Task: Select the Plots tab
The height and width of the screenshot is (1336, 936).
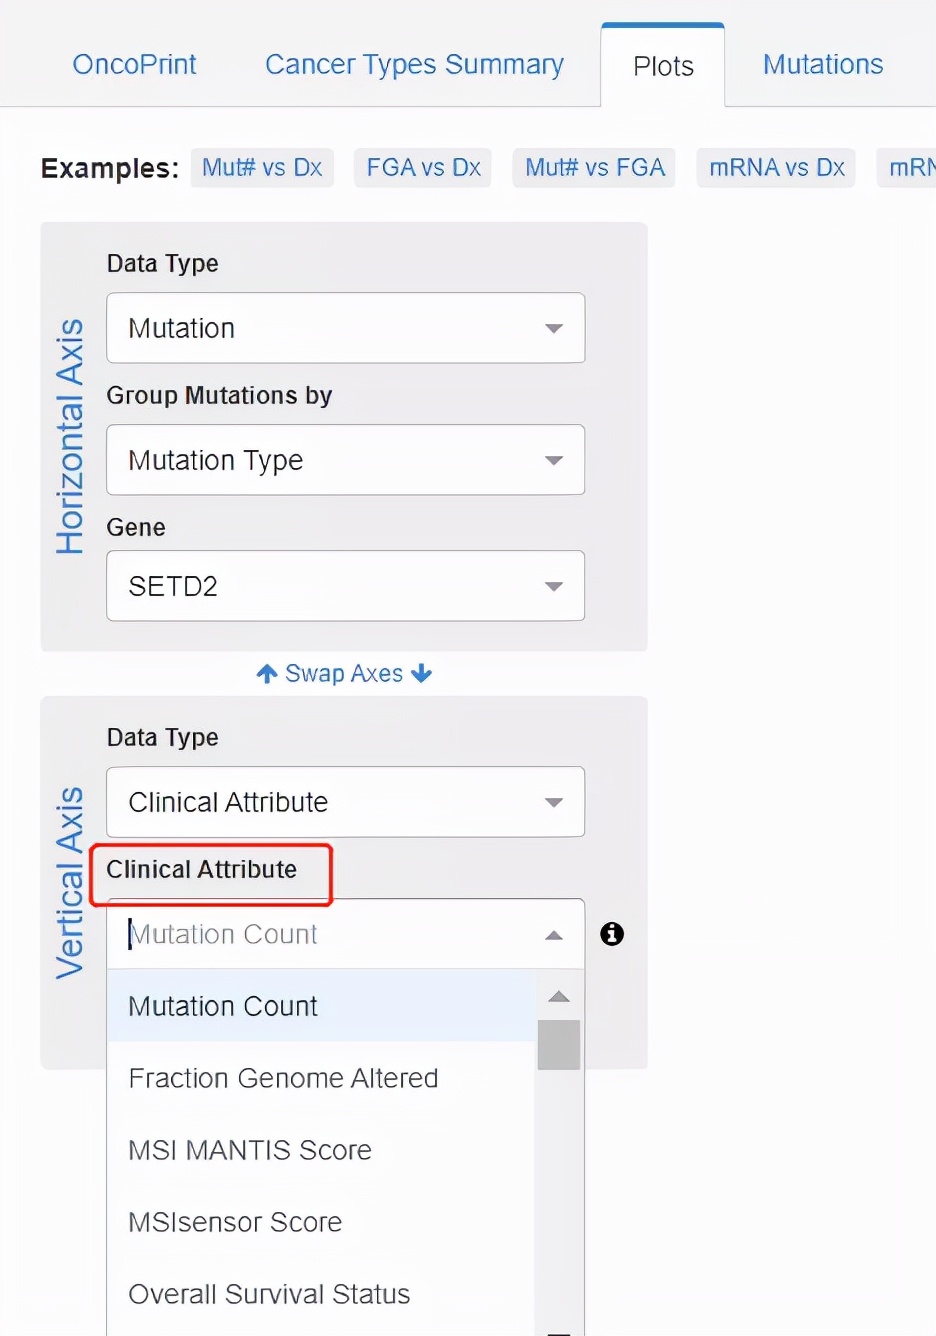Action: point(663,66)
